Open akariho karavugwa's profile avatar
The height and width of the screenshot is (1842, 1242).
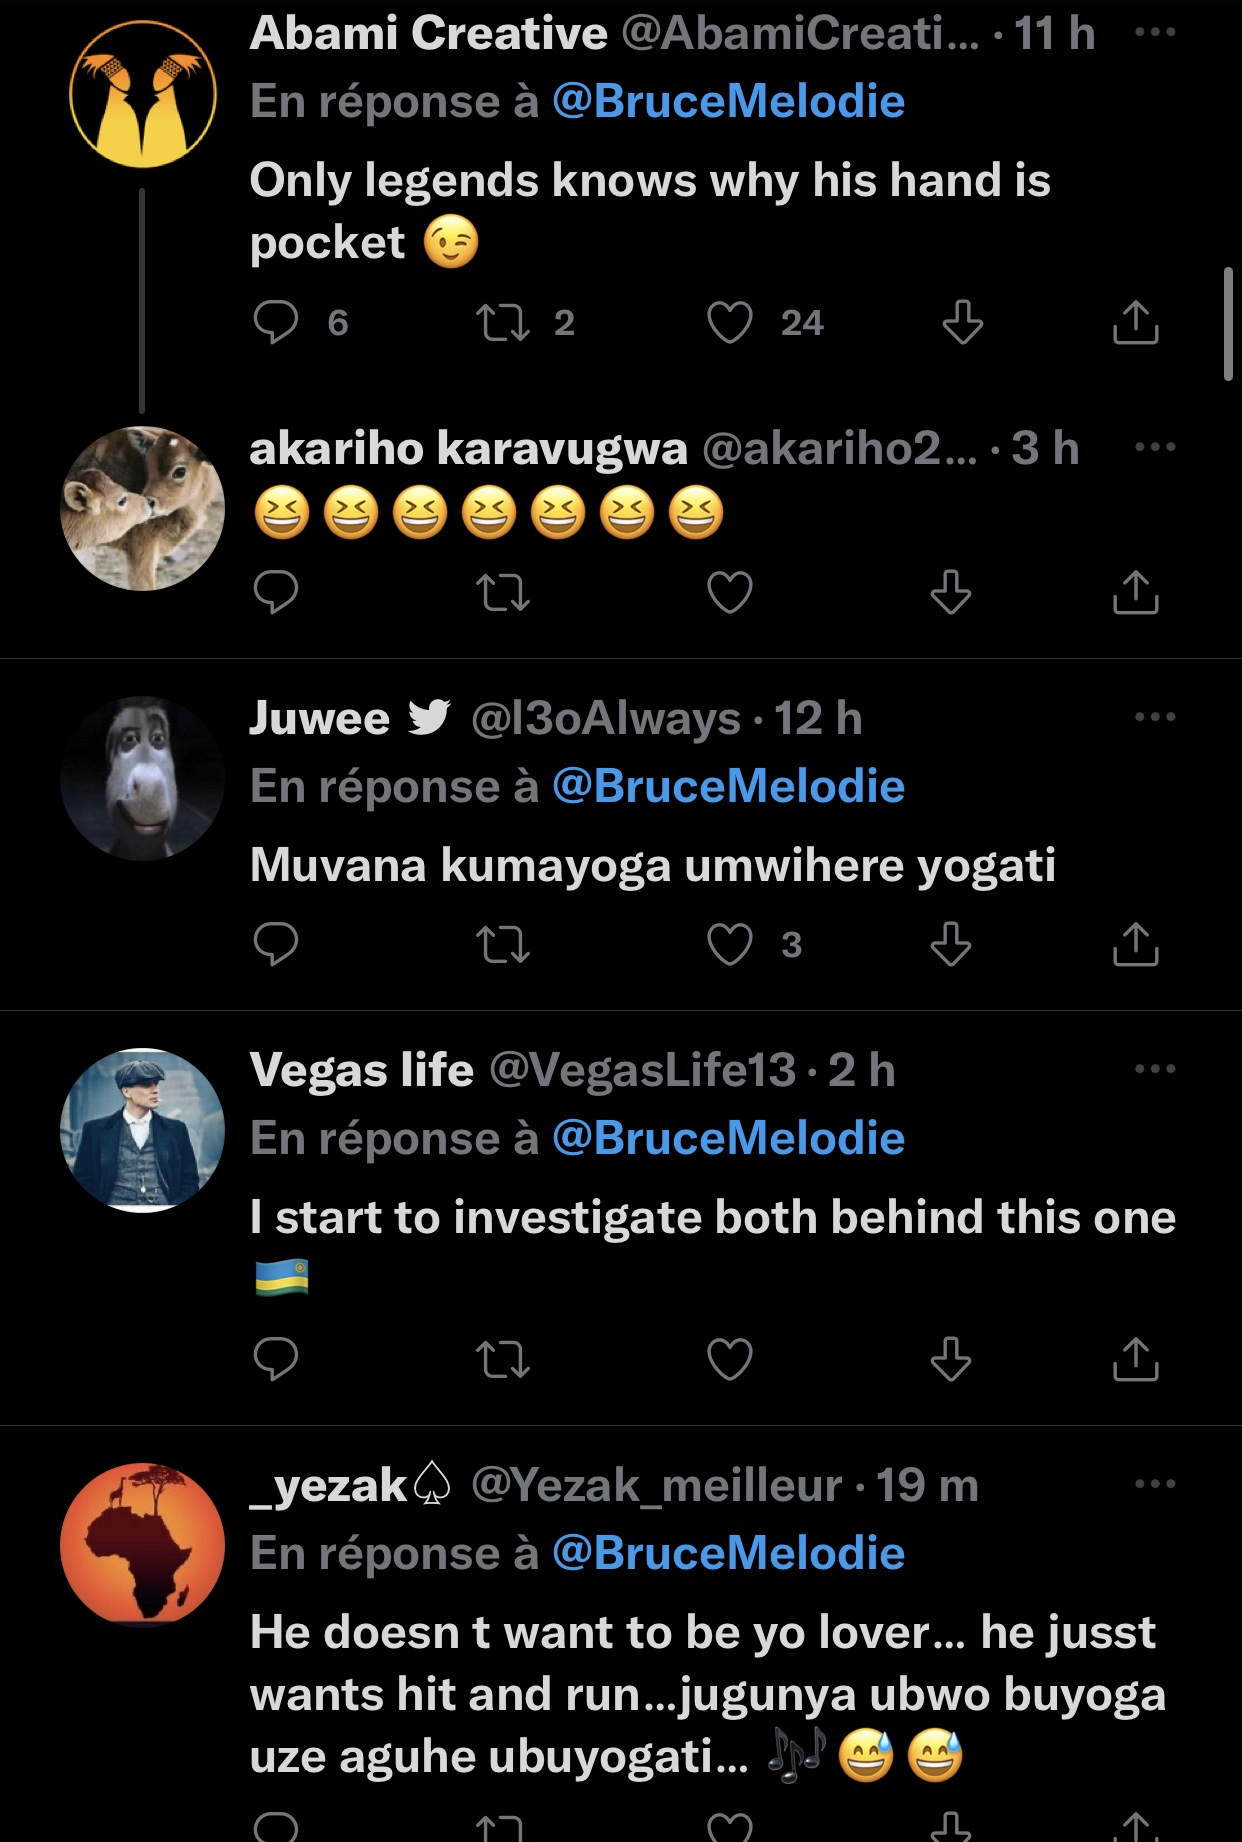[142, 508]
